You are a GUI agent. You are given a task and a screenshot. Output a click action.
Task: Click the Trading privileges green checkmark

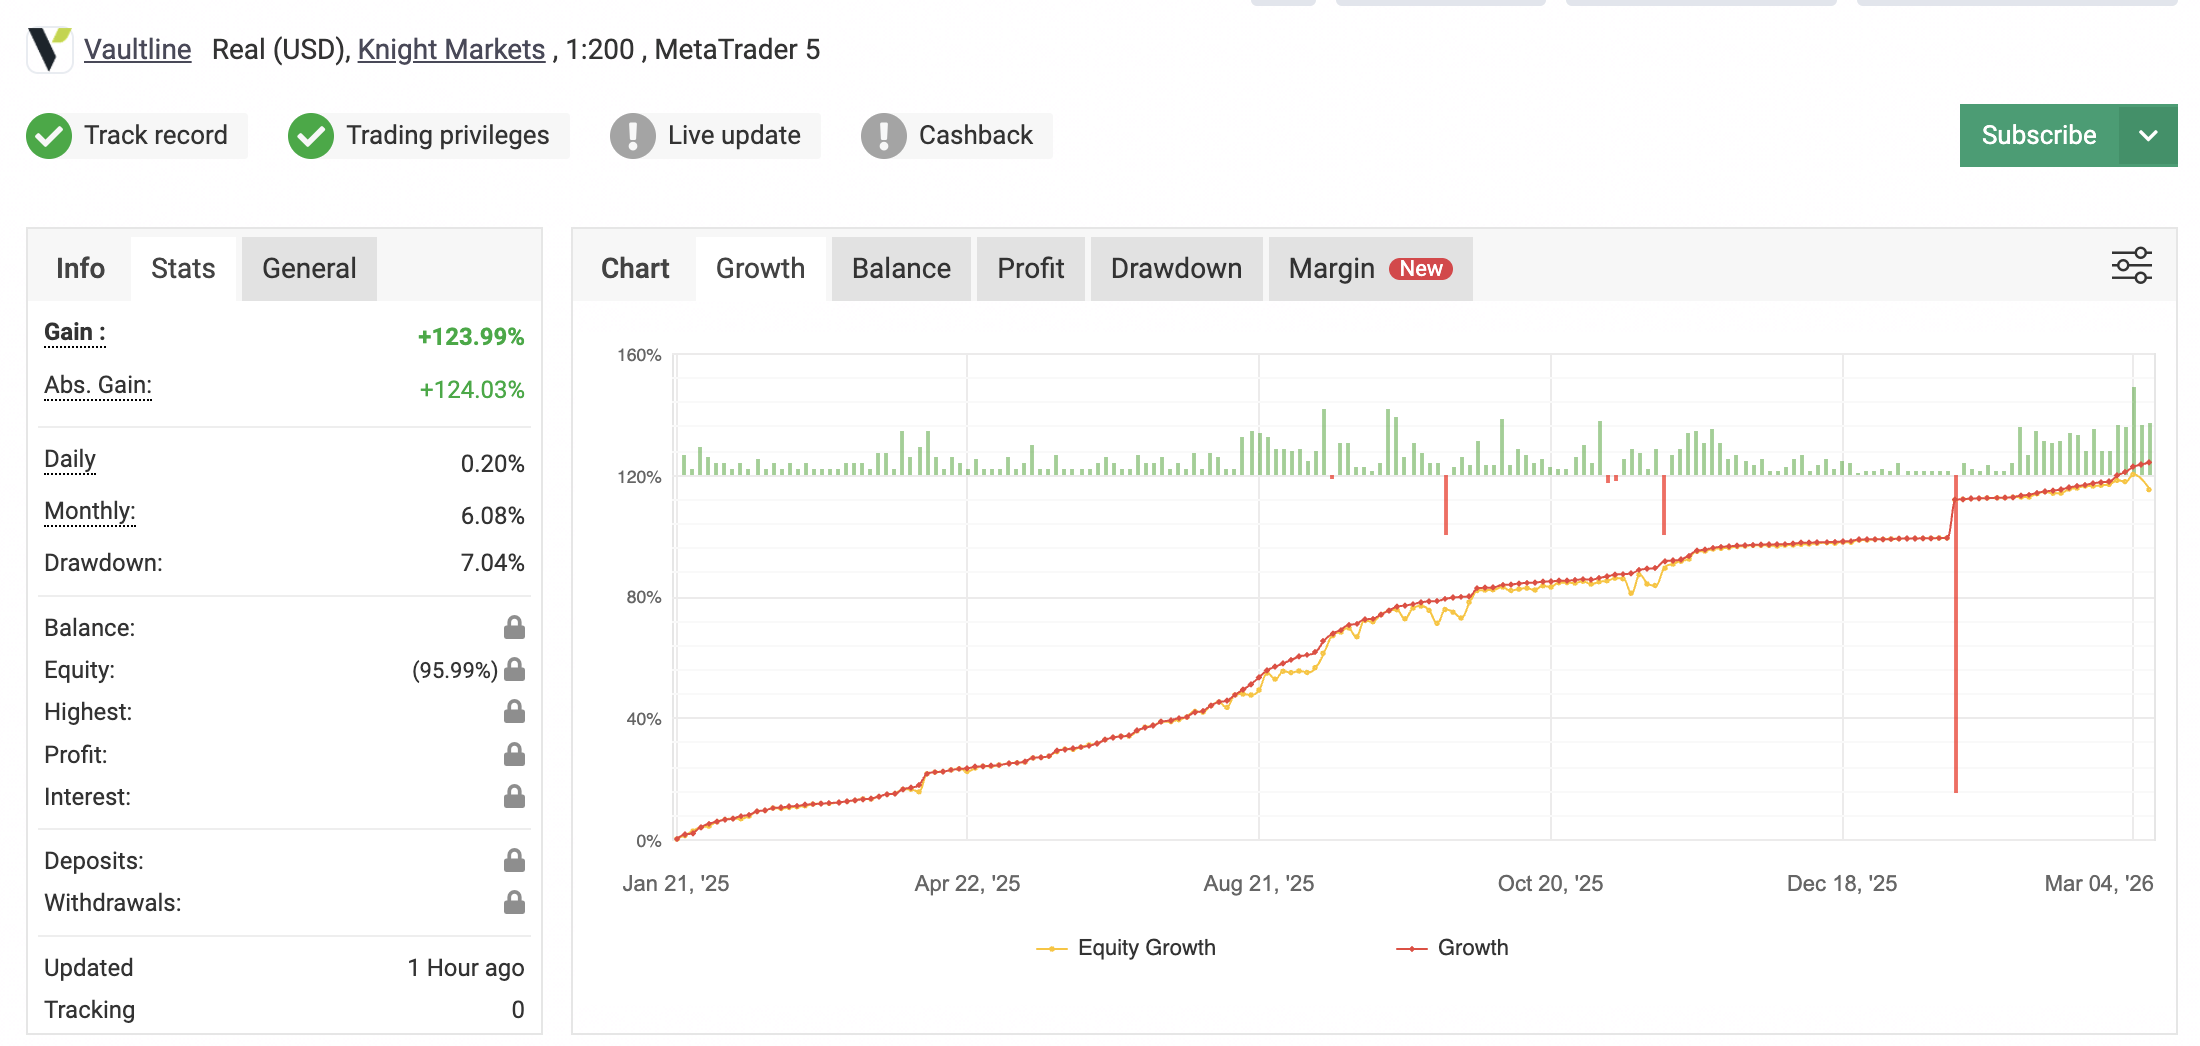[311, 136]
